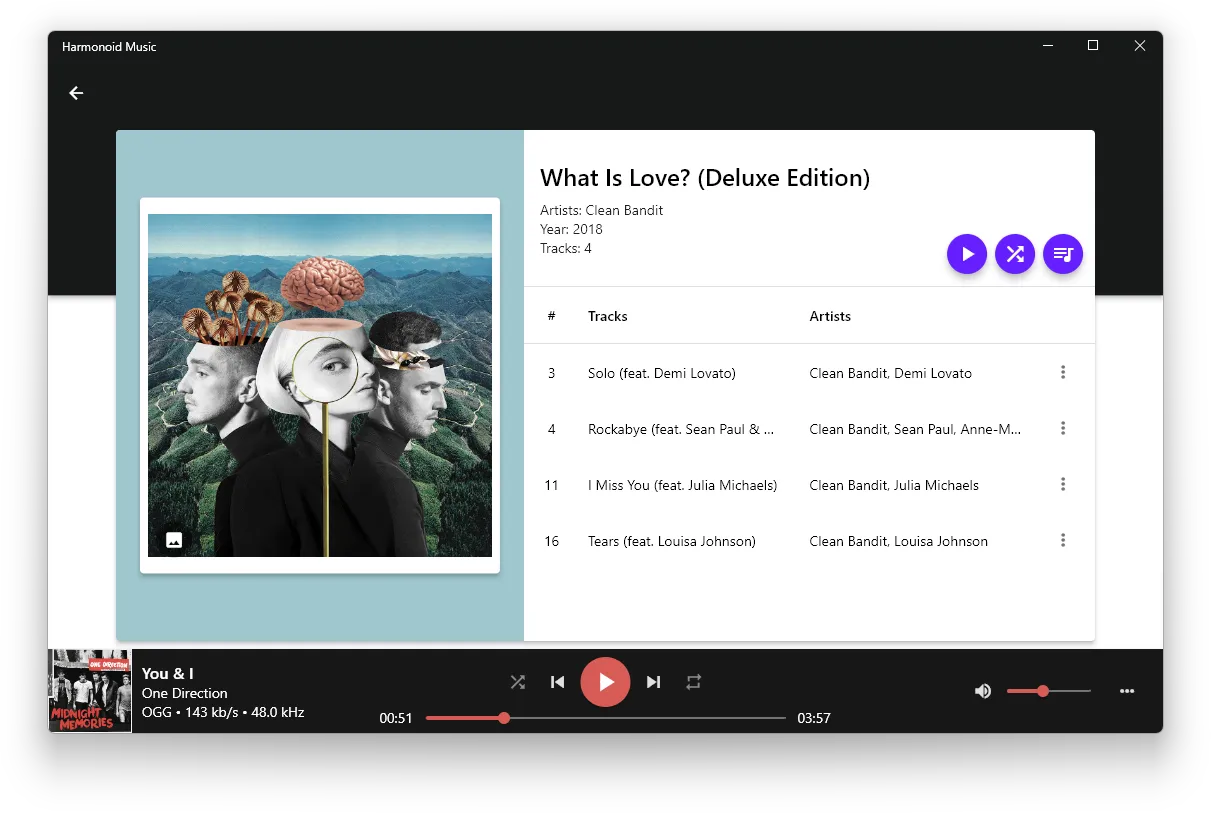Open options menu for Solo track

click(1063, 372)
